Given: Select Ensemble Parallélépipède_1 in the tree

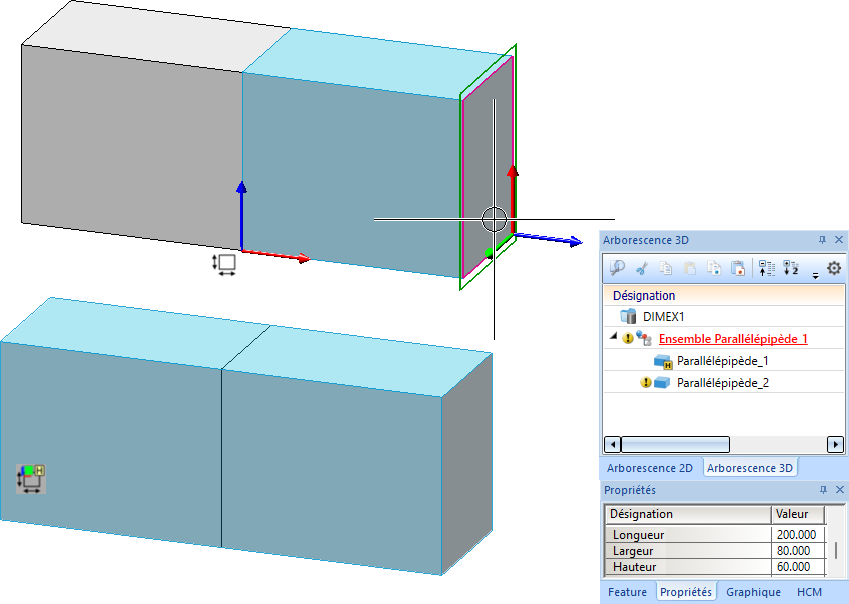Looking at the screenshot, I should [733, 339].
